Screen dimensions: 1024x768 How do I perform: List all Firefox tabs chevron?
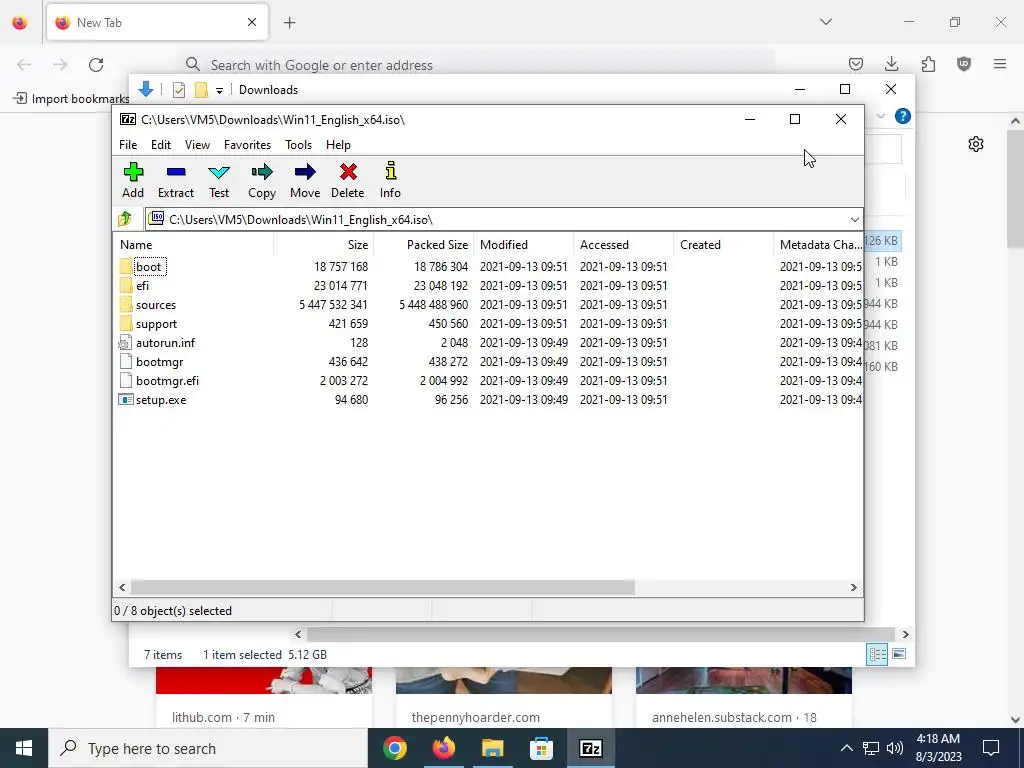point(825,22)
